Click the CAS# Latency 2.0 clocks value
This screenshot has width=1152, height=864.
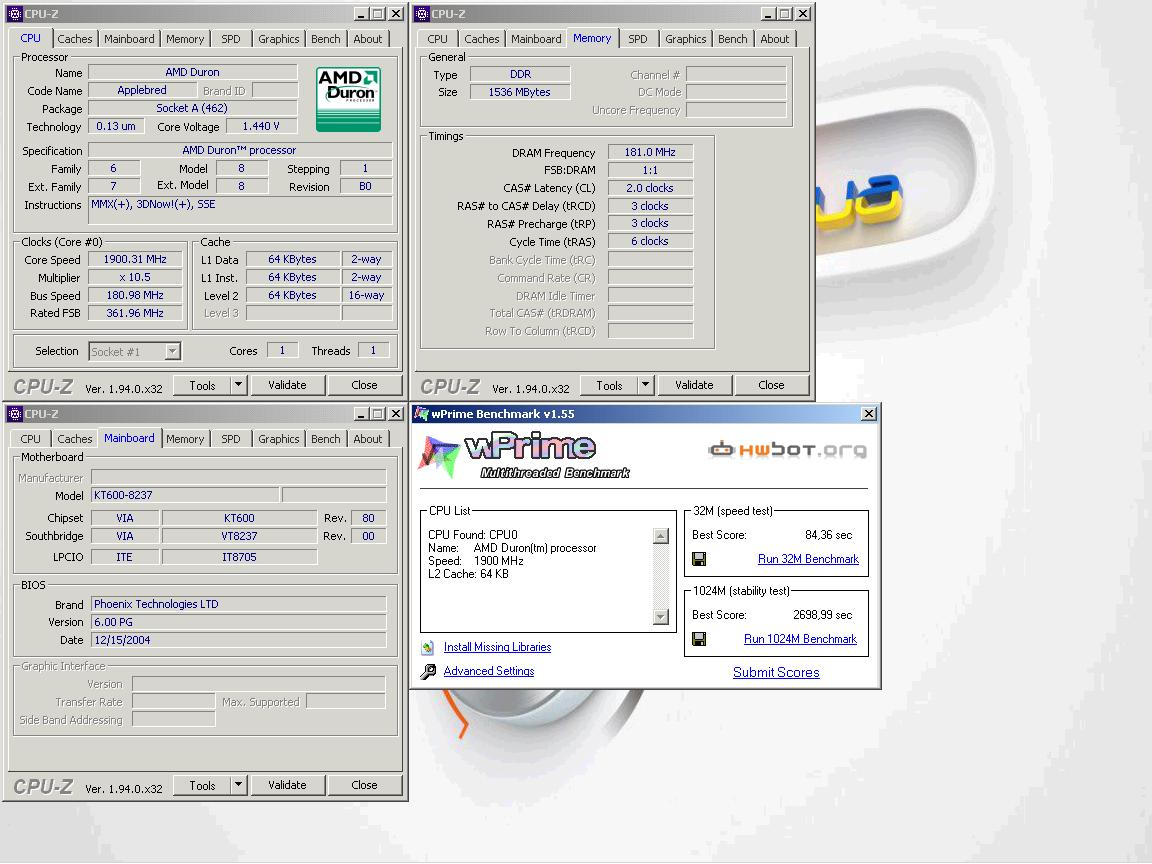[x=650, y=188]
